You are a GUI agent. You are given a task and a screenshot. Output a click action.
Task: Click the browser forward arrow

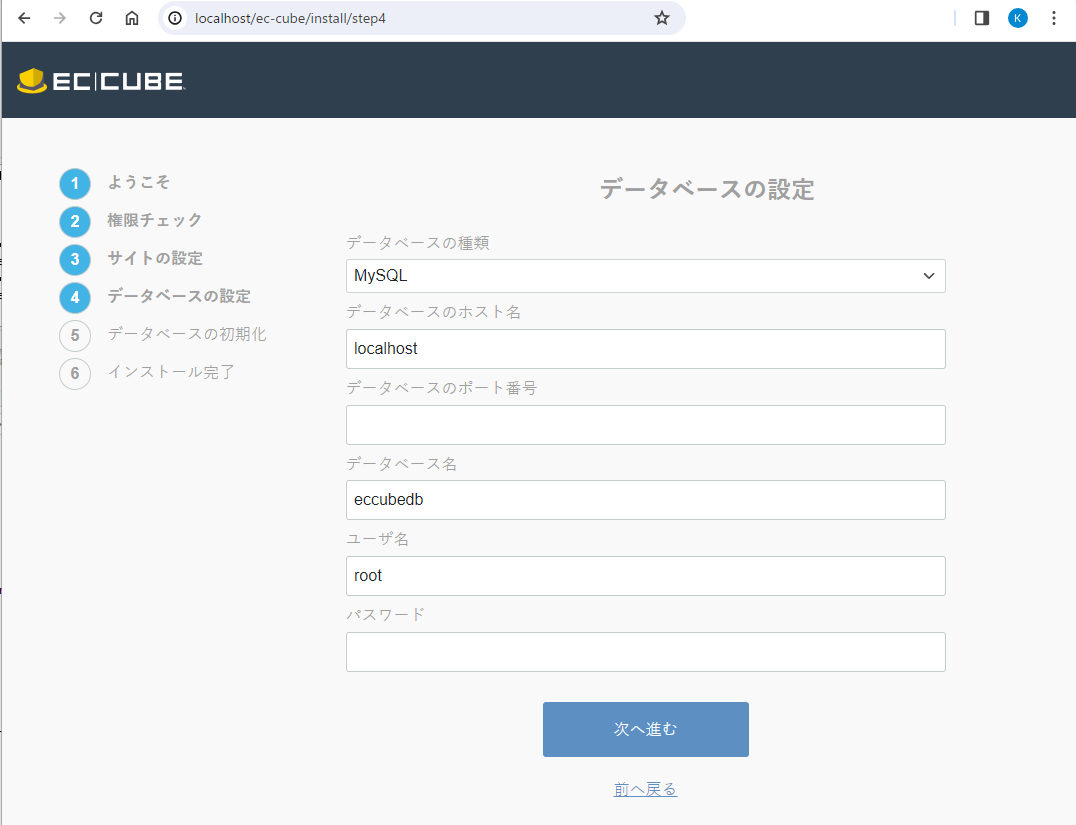click(60, 18)
